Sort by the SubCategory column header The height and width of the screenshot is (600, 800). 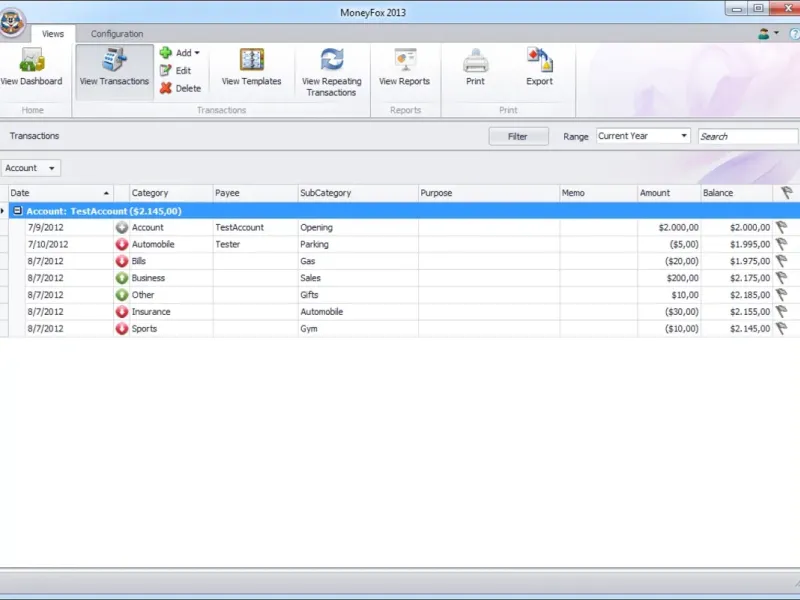click(x=358, y=193)
